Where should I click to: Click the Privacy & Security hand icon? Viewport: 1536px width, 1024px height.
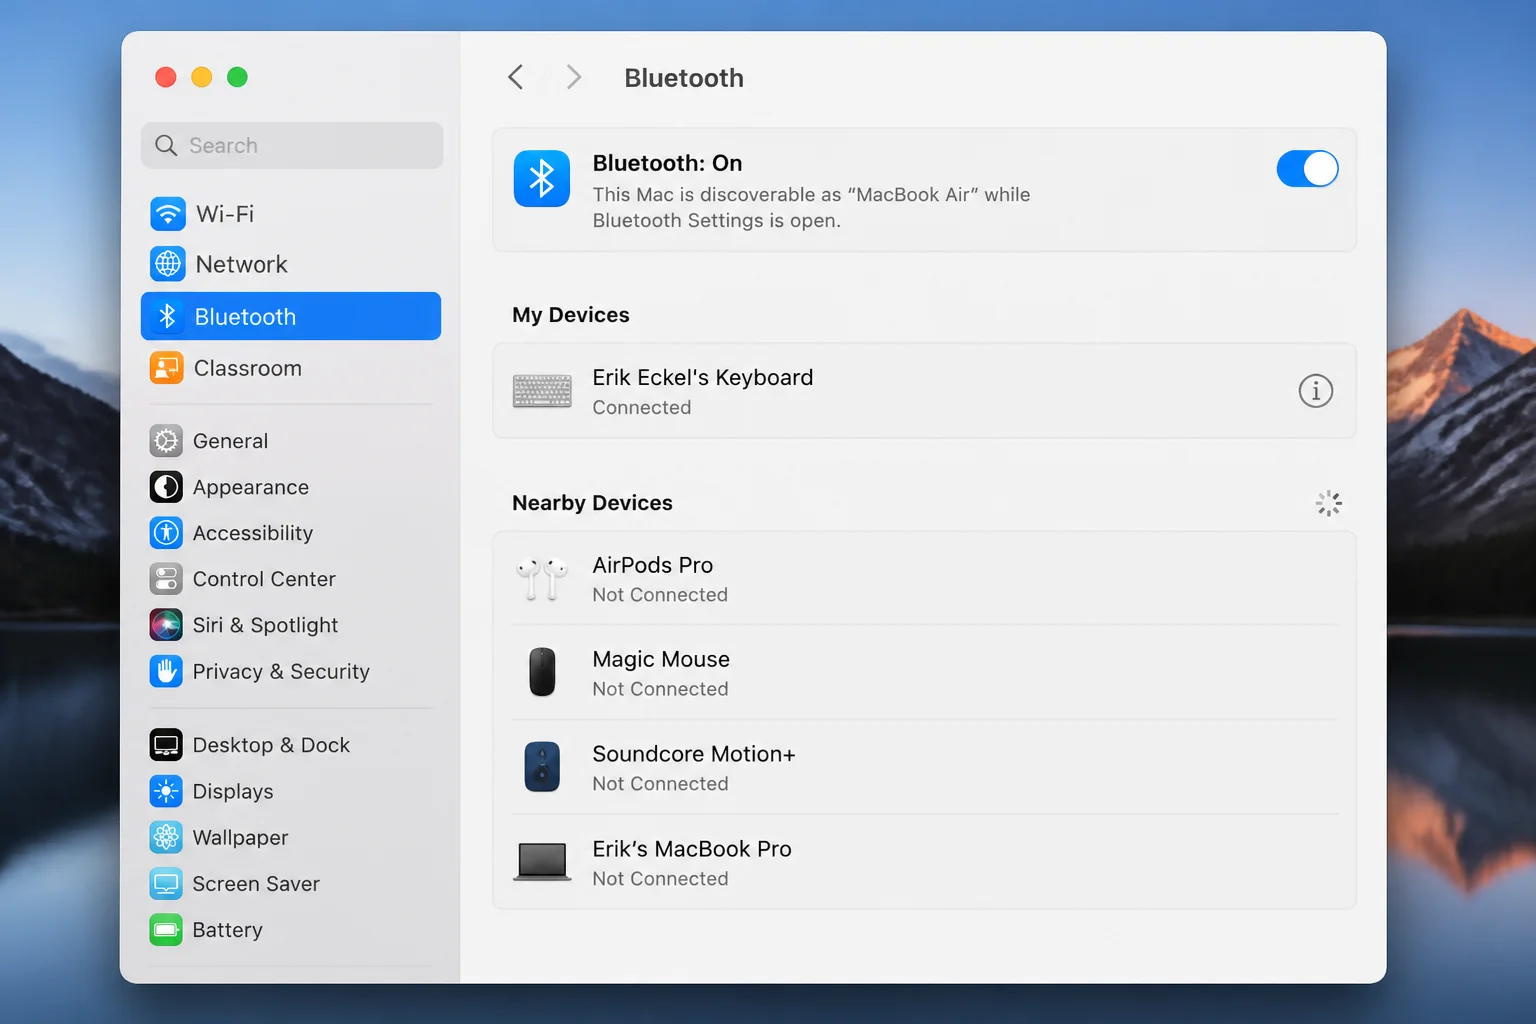pos(166,671)
